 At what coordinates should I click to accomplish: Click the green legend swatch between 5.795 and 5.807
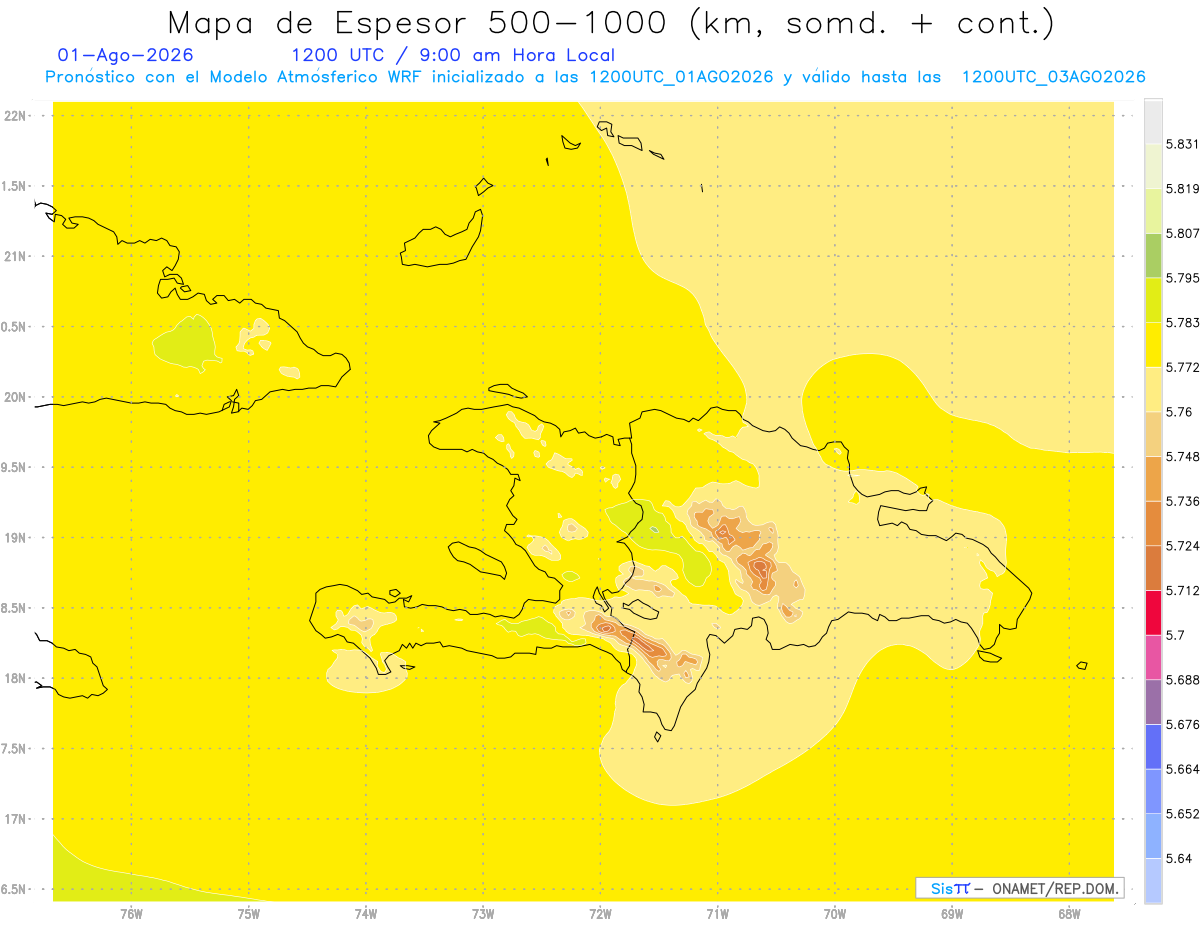1153,255
